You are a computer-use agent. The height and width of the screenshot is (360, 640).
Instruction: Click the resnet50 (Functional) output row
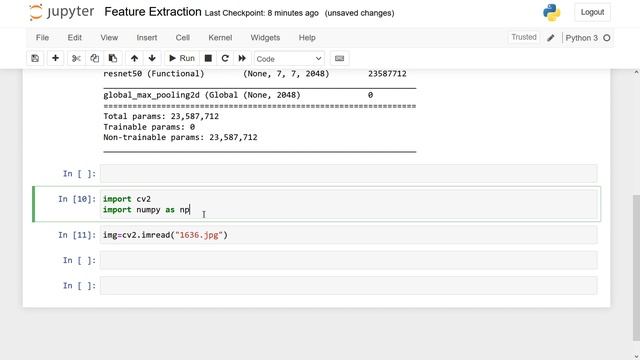[255, 74]
